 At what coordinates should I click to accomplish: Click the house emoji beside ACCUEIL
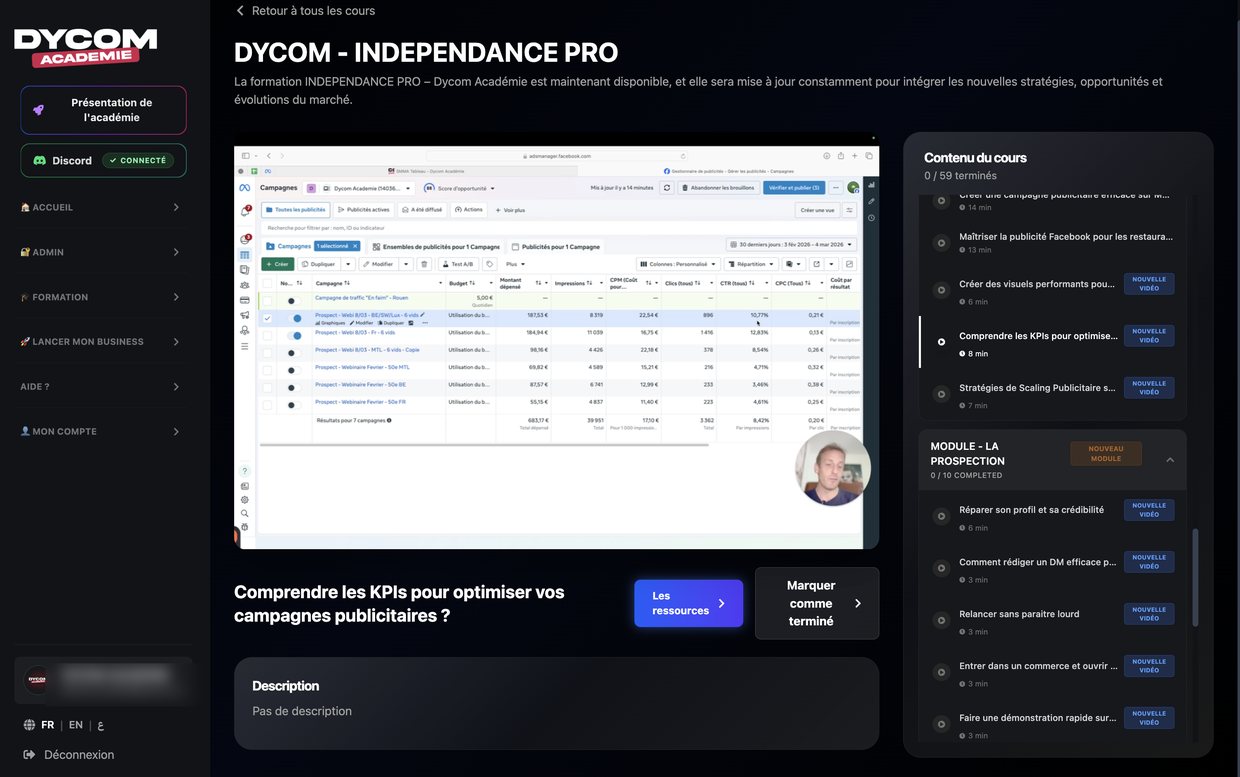pyautogui.click(x=25, y=207)
